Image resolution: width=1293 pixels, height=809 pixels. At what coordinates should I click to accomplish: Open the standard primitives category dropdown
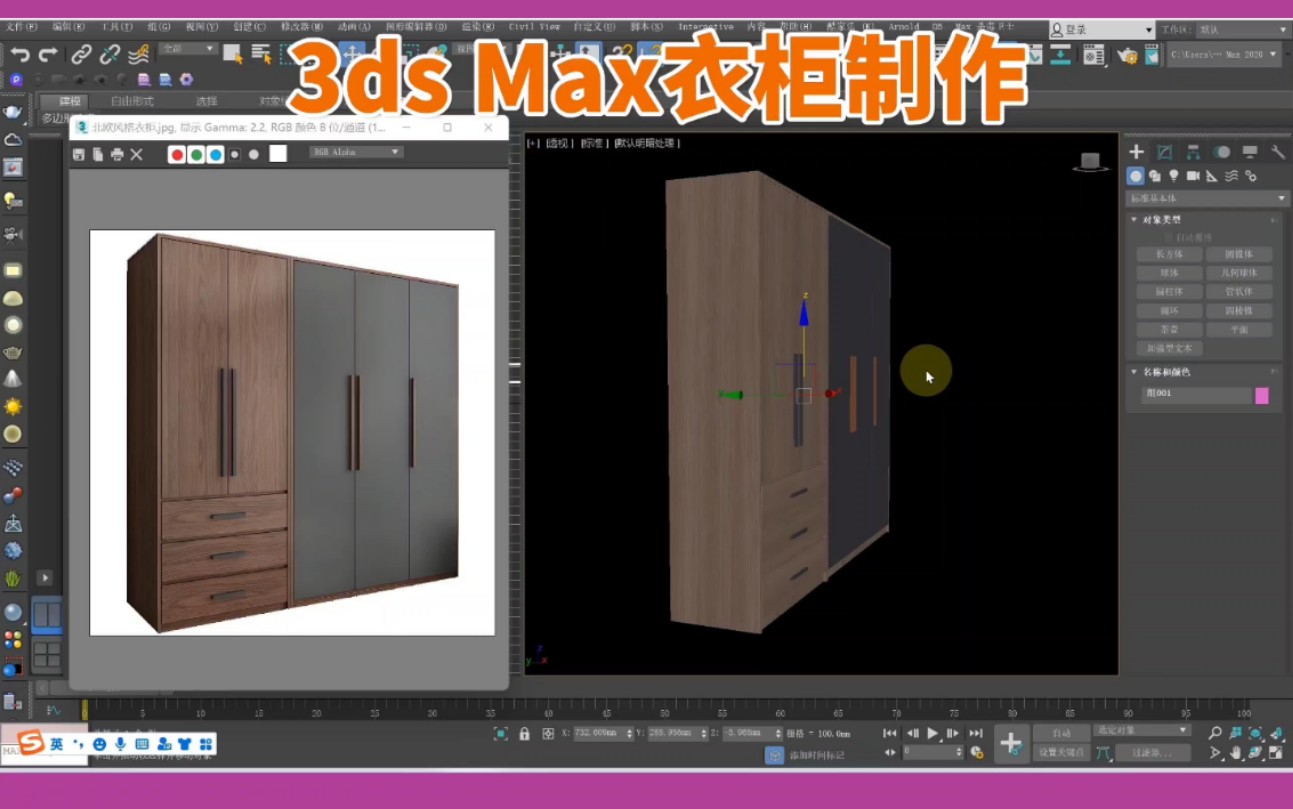point(1208,199)
